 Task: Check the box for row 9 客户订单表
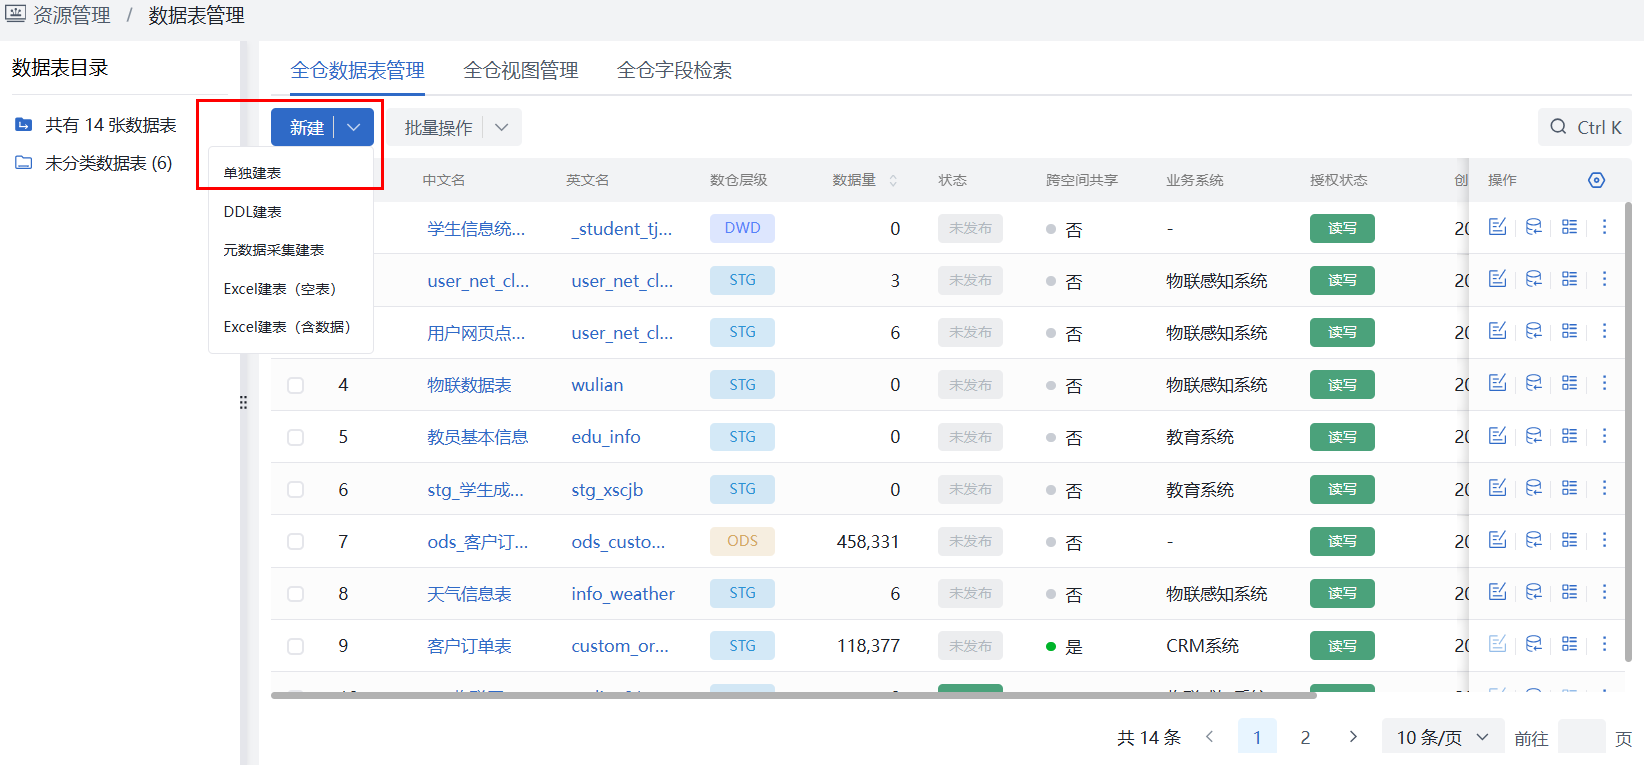(x=295, y=646)
